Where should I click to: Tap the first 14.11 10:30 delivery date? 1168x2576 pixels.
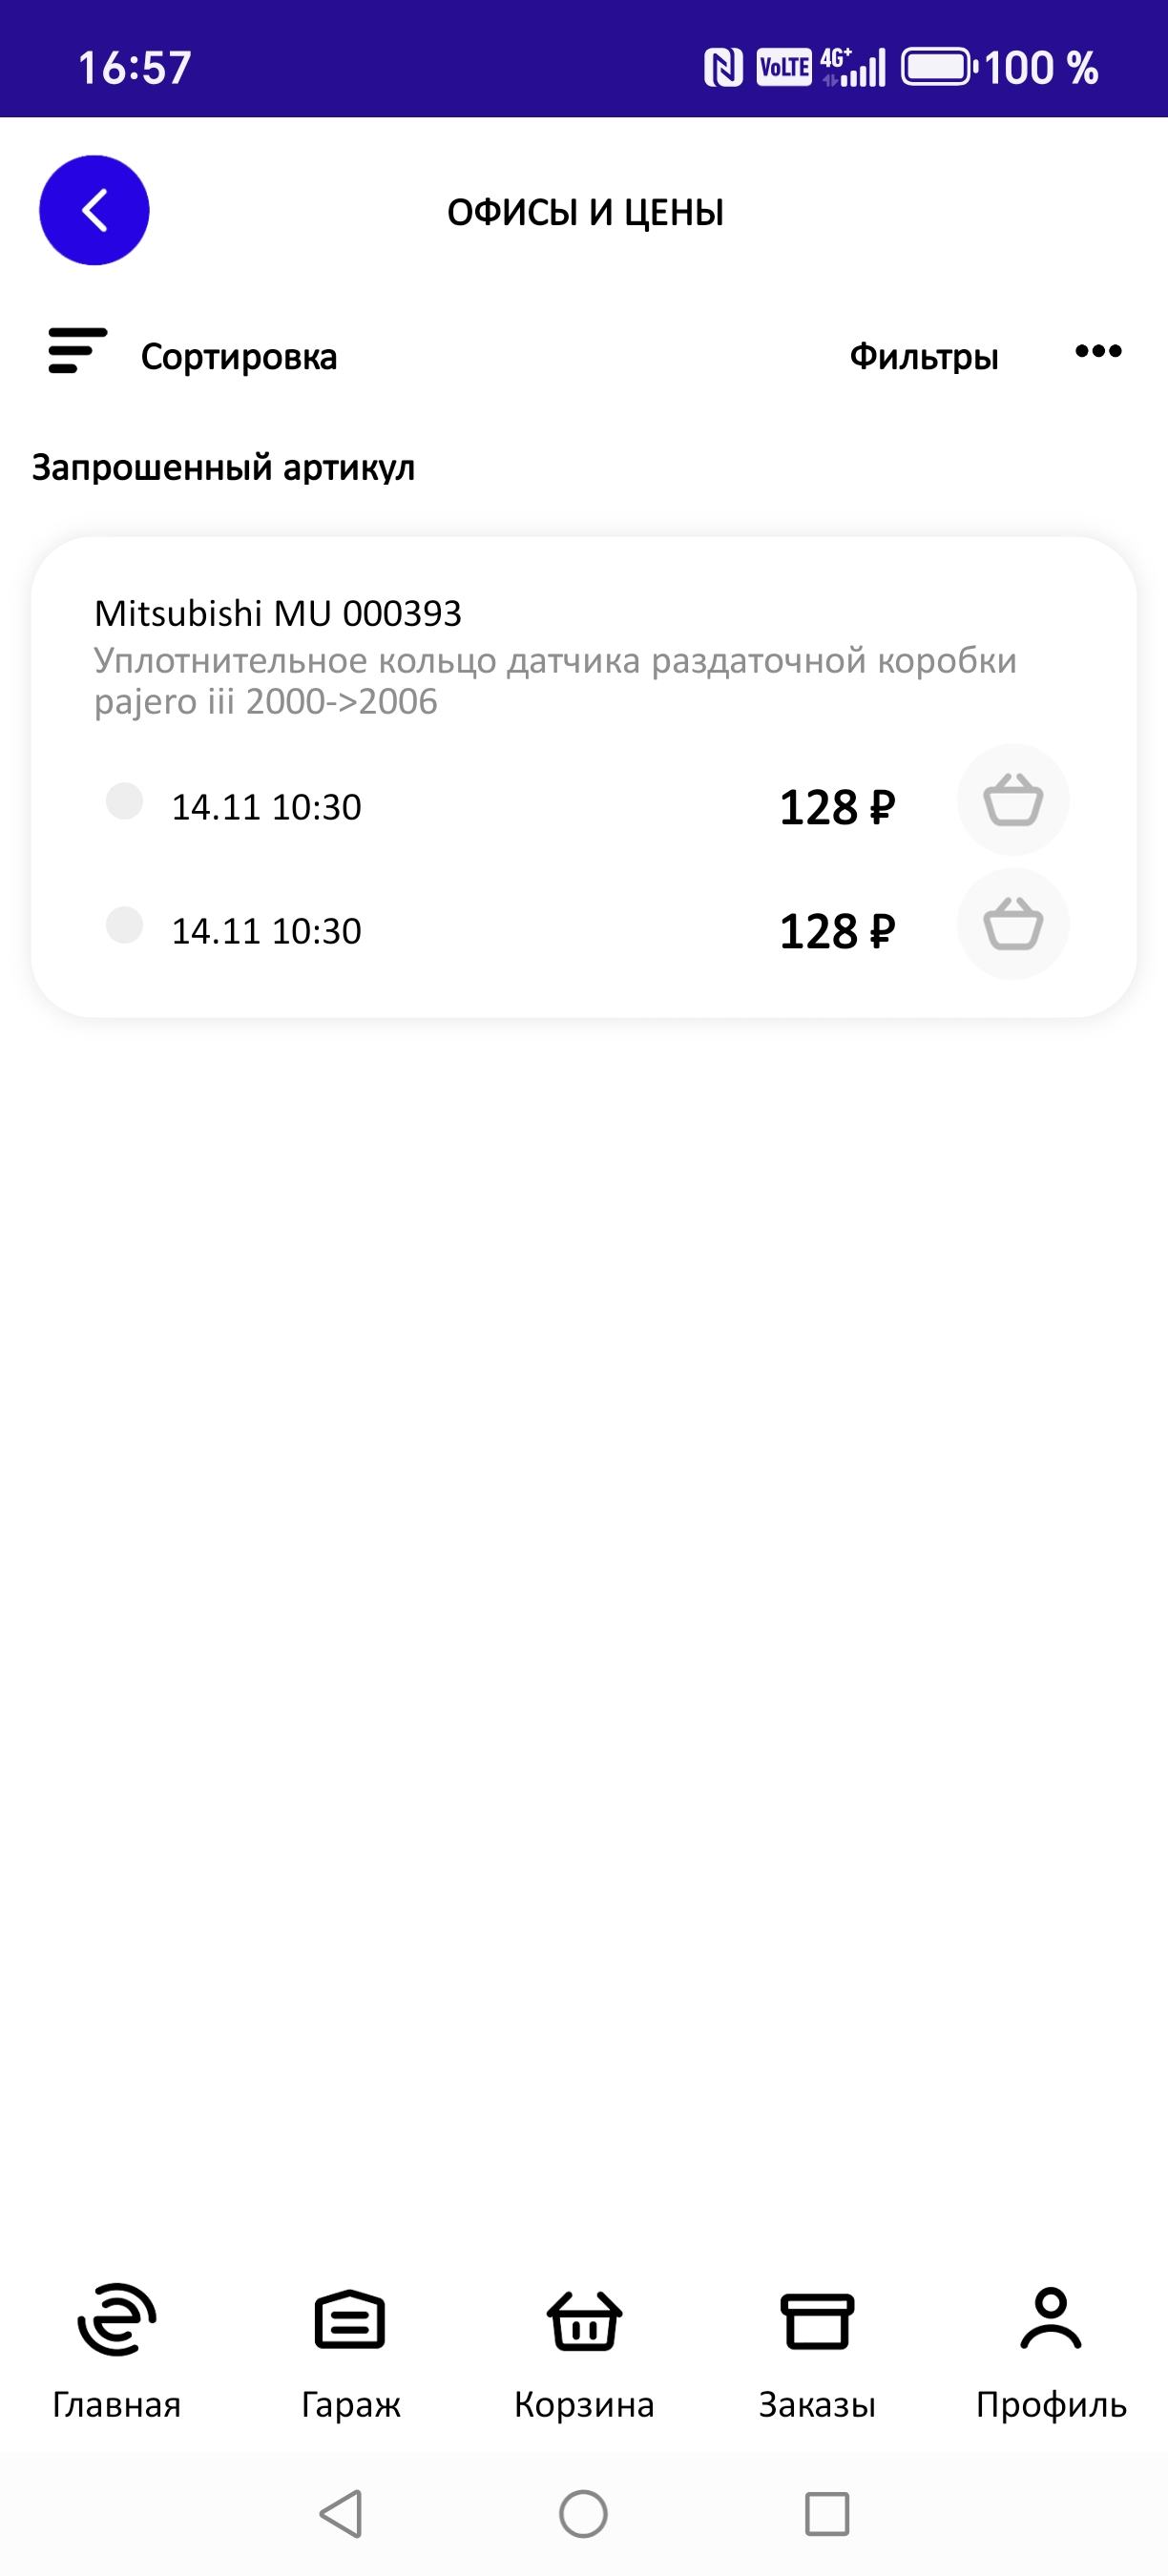click(x=266, y=807)
